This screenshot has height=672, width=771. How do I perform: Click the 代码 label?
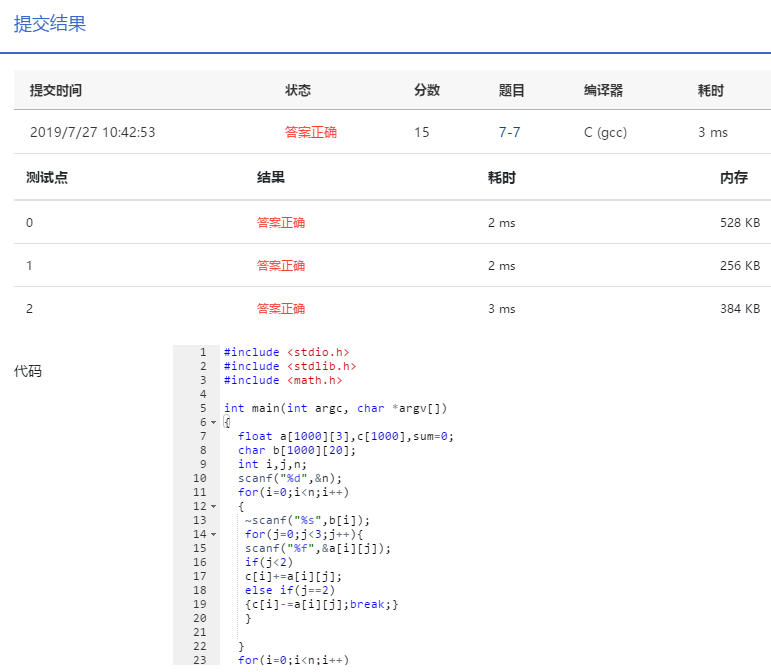28,371
